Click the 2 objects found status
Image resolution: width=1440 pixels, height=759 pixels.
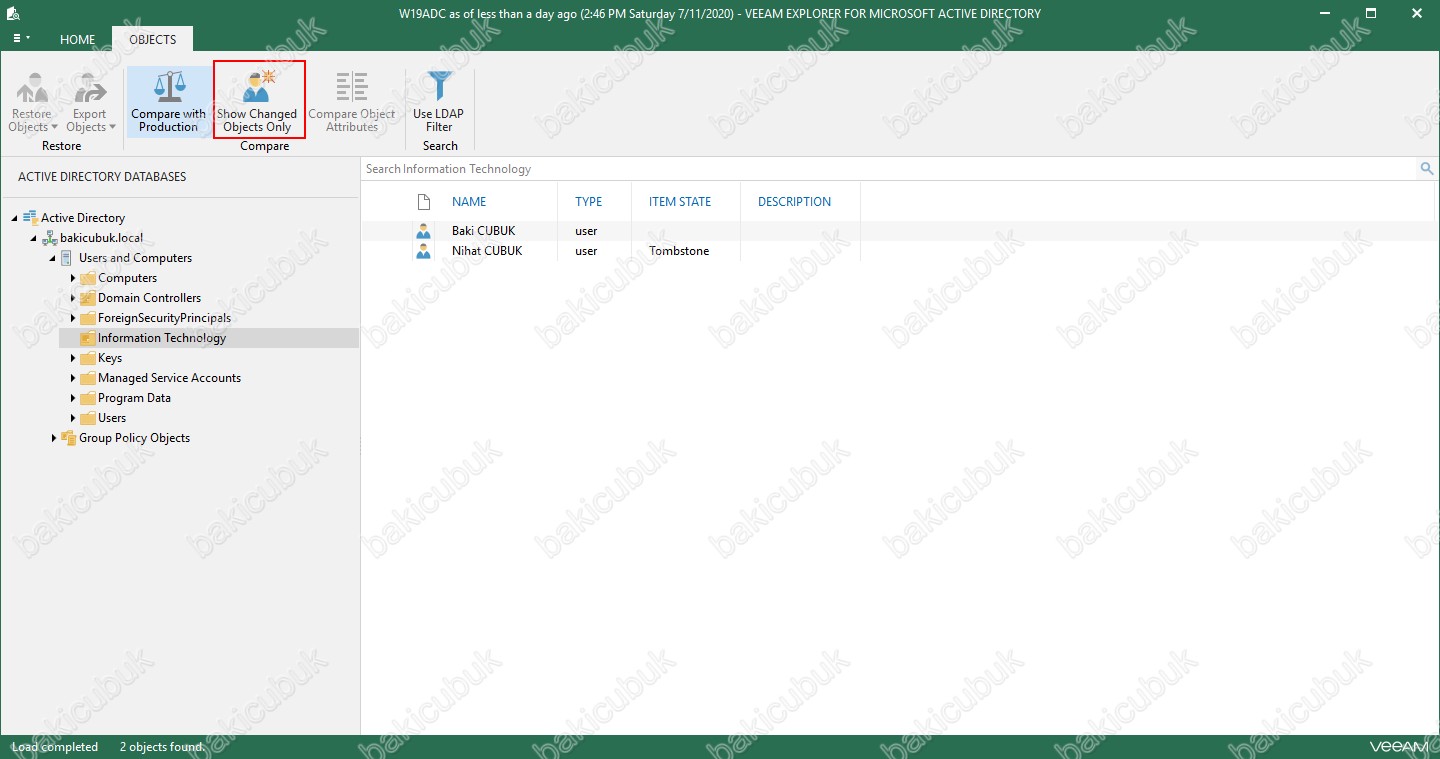[160, 747]
